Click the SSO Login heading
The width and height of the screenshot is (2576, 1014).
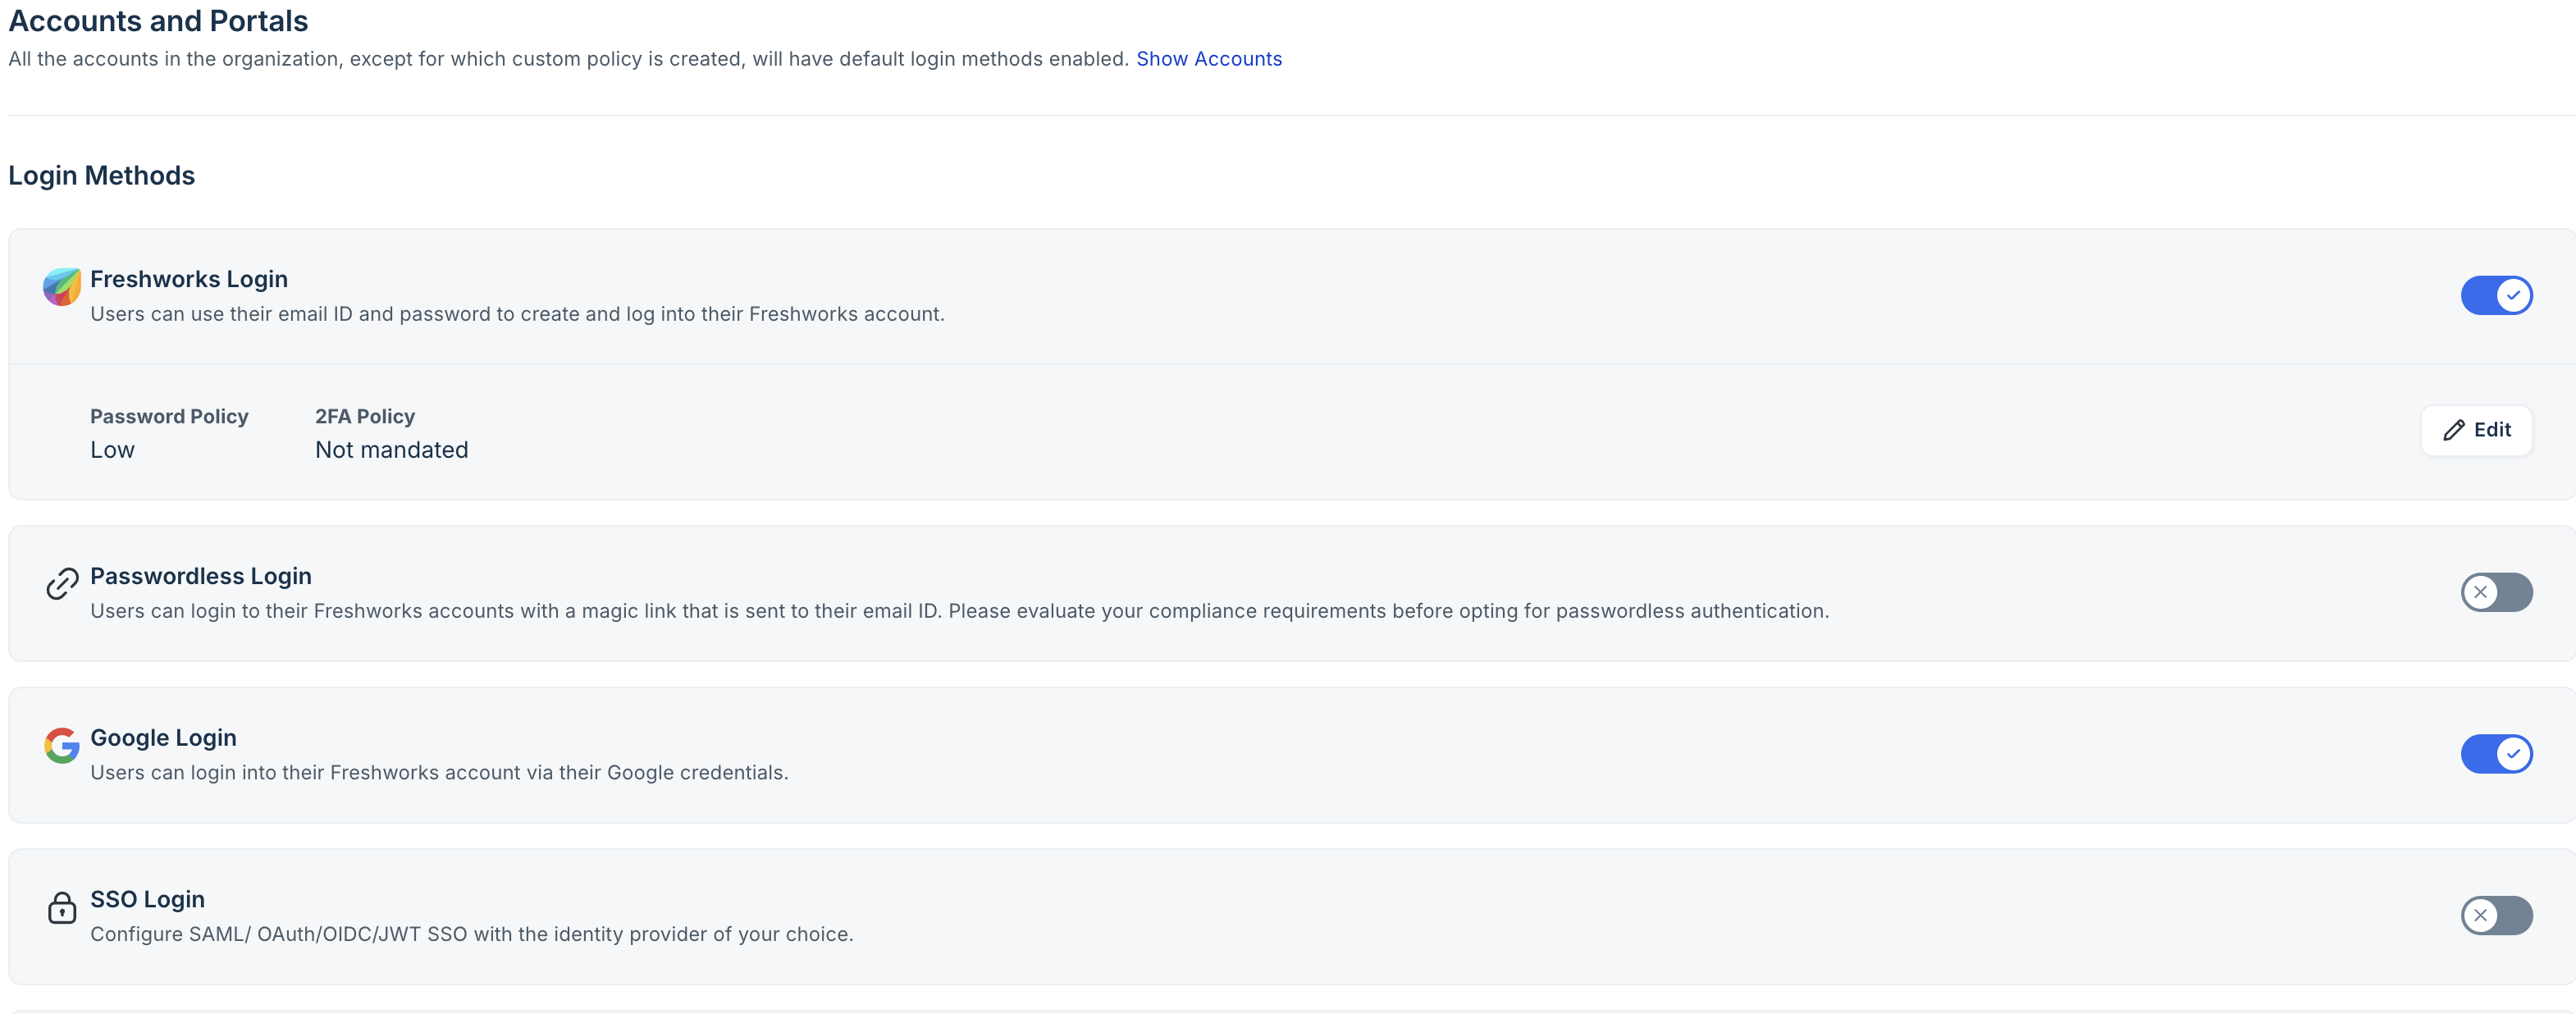[147, 899]
